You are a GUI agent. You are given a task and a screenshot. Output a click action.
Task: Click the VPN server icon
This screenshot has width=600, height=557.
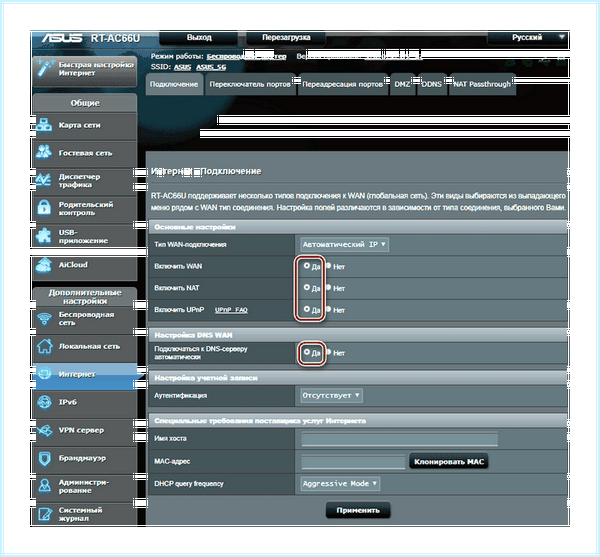click(45, 430)
